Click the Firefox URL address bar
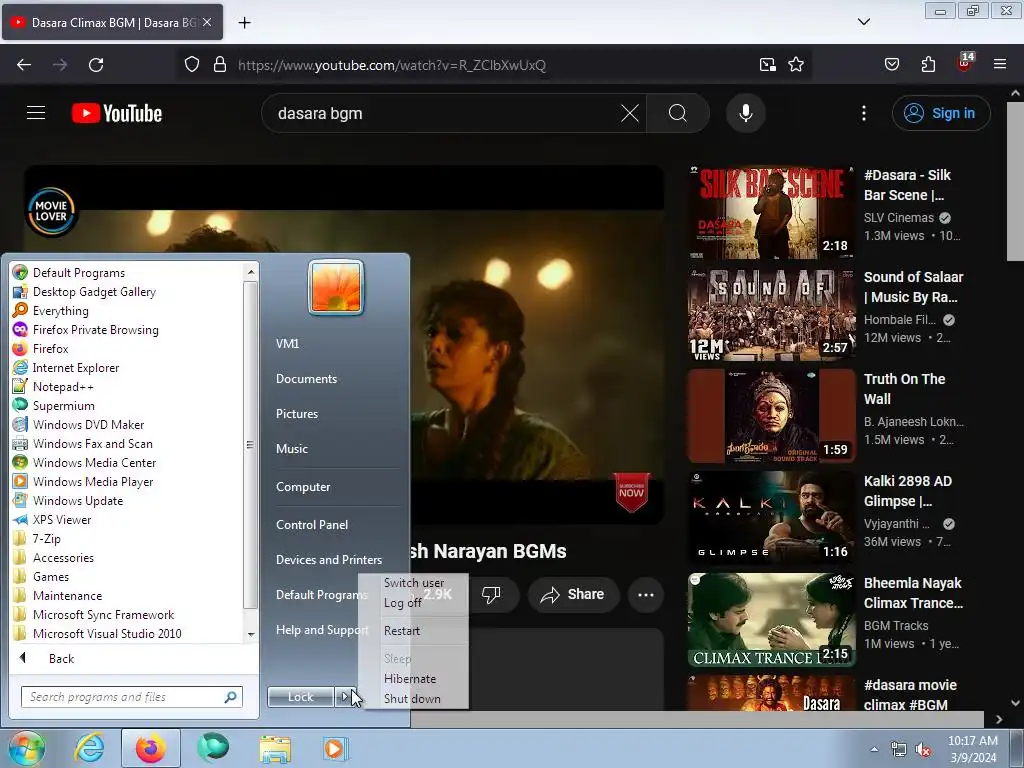 (392, 65)
